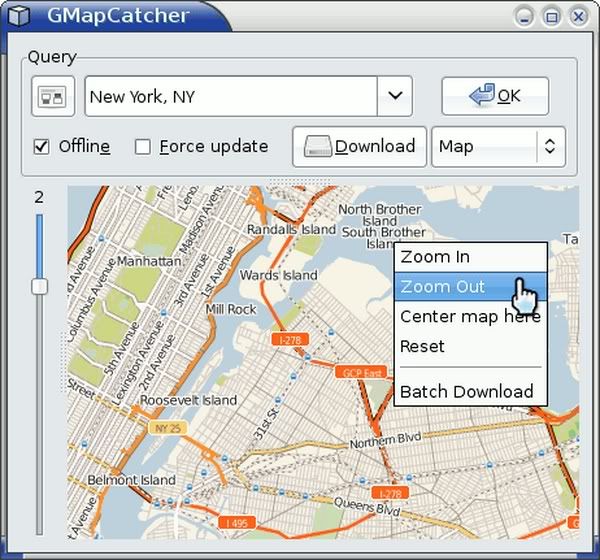Click the Northern Blvd label on map
Viewport: 600px width, 560px height.
coord(385,440)
